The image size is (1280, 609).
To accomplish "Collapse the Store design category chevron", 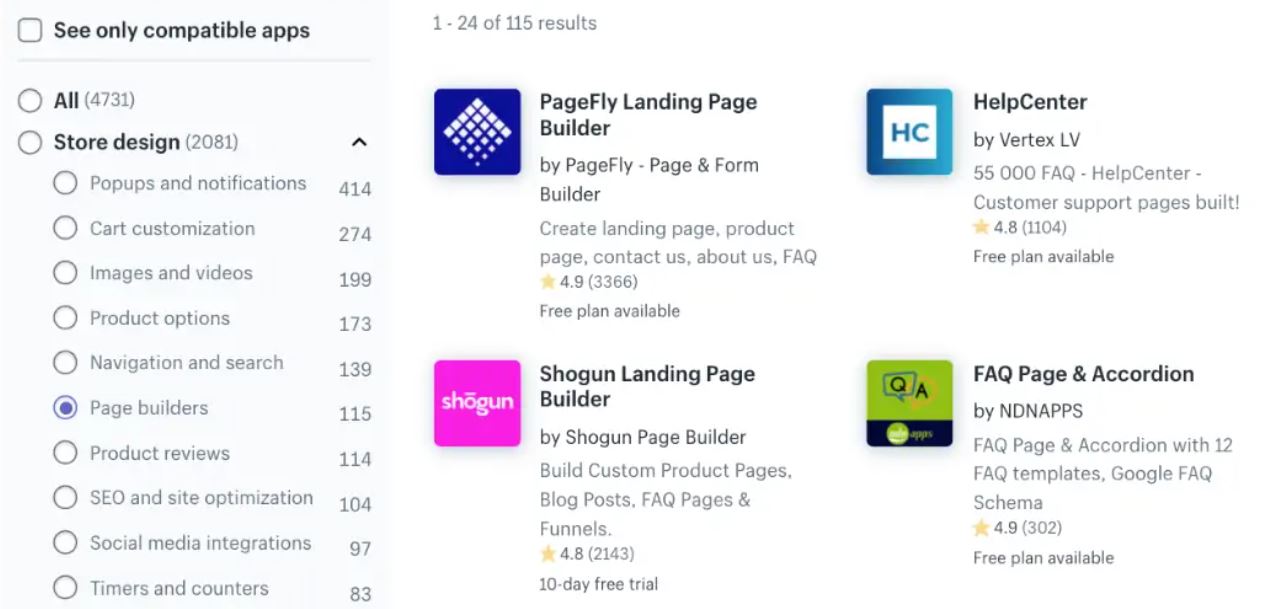I will click(359, 142).
